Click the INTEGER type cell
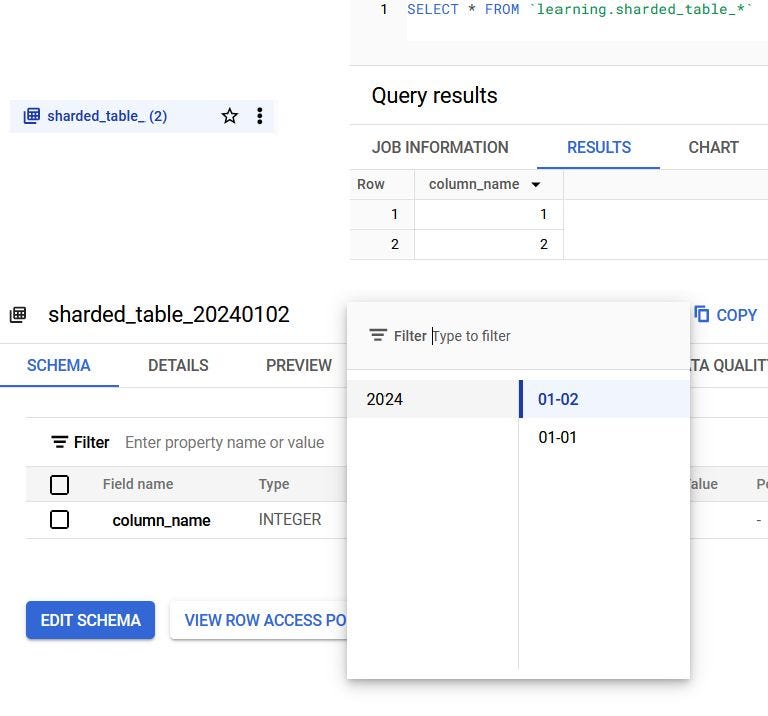This screenshot has width=768, height=716. coord(290,520)
